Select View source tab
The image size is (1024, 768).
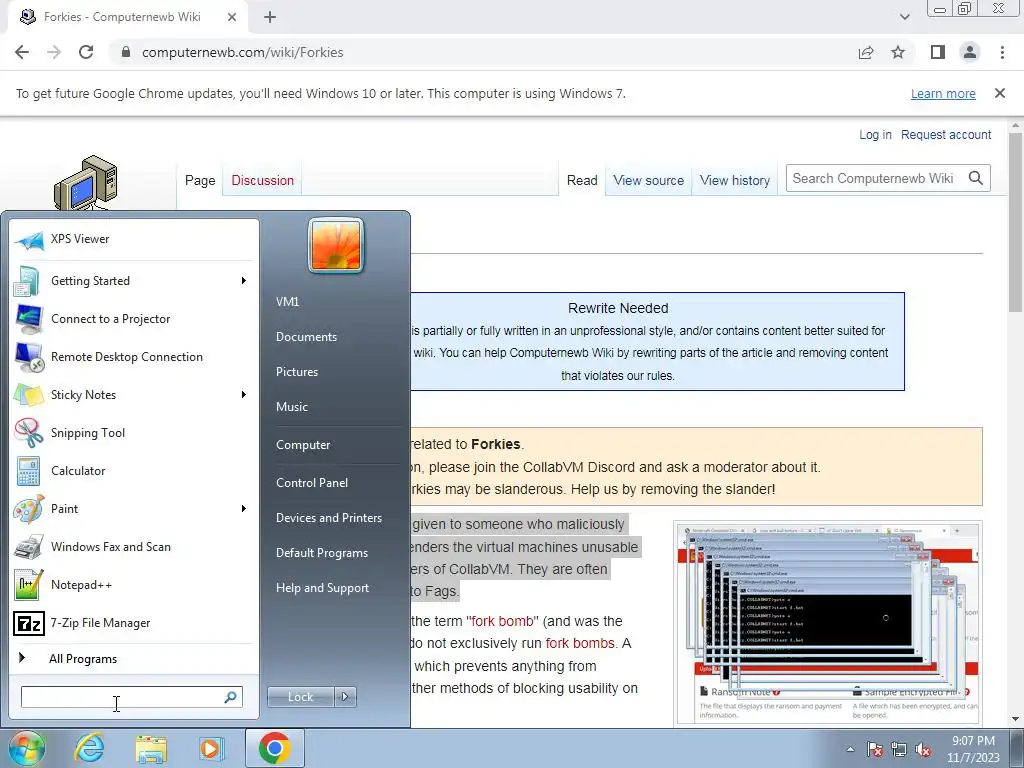pos(648,180)
